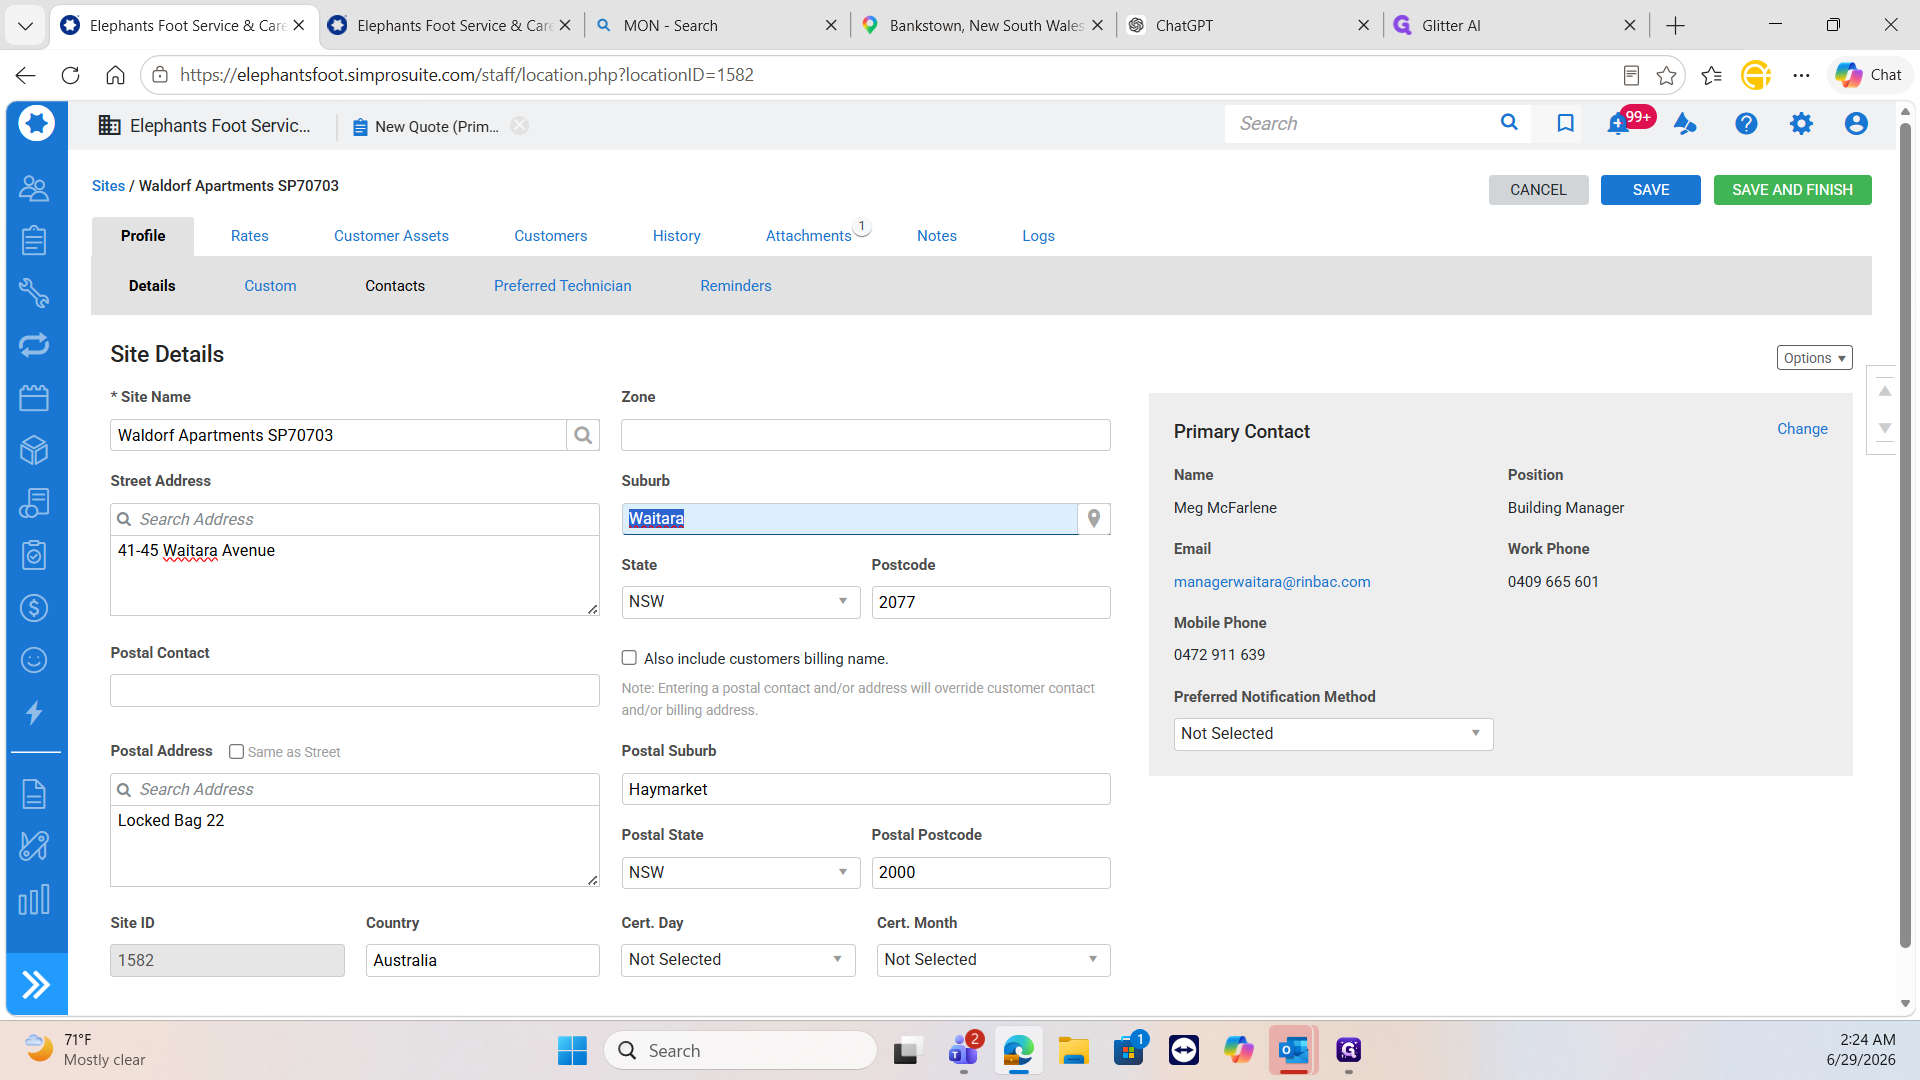Open the Logs tab

tap(1038, 236)
